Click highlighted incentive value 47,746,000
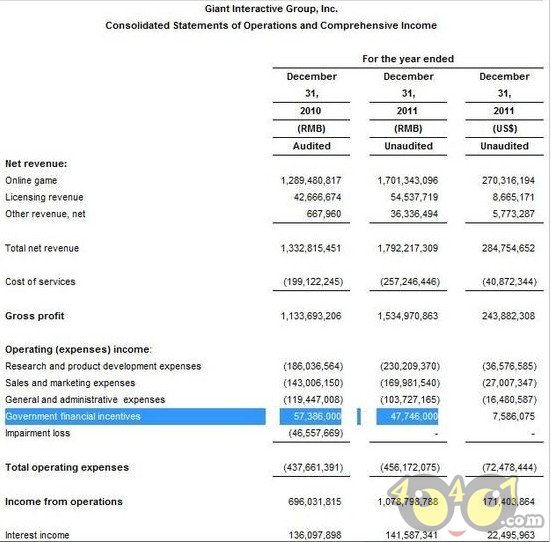Viewport: 551px width, 542px height. click(x=415, y=417)
